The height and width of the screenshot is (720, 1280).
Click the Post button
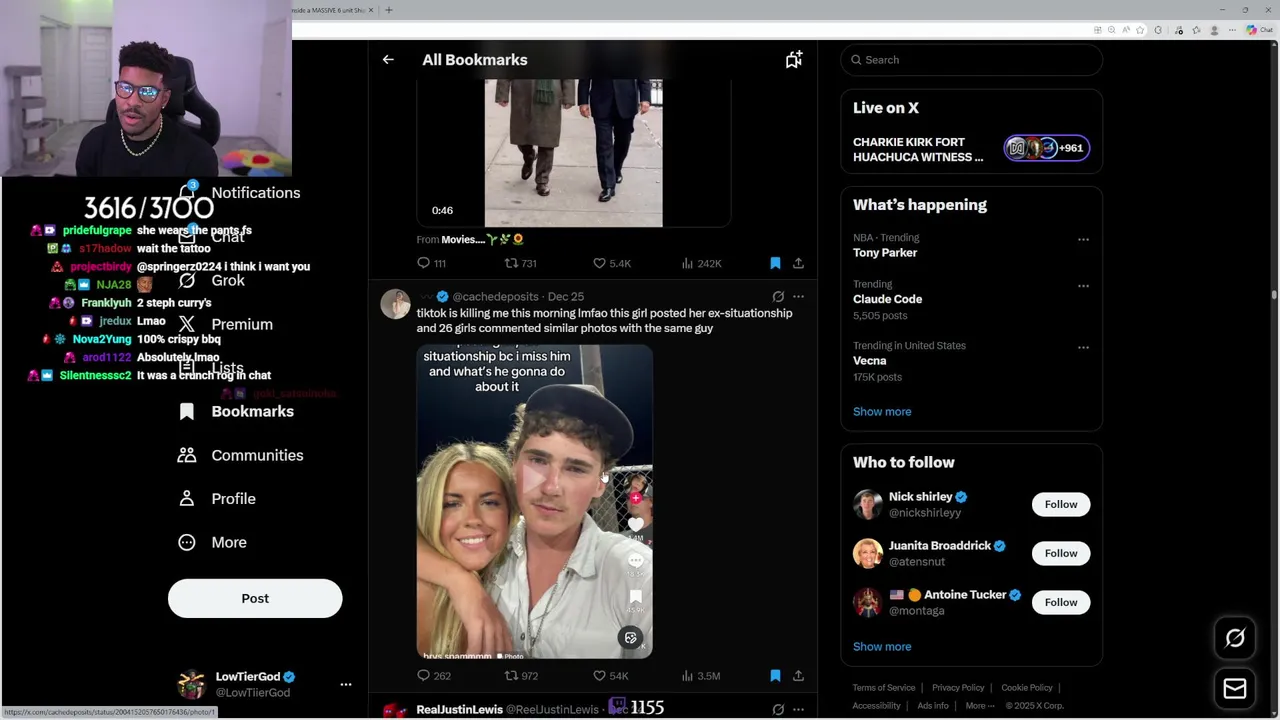255,598
